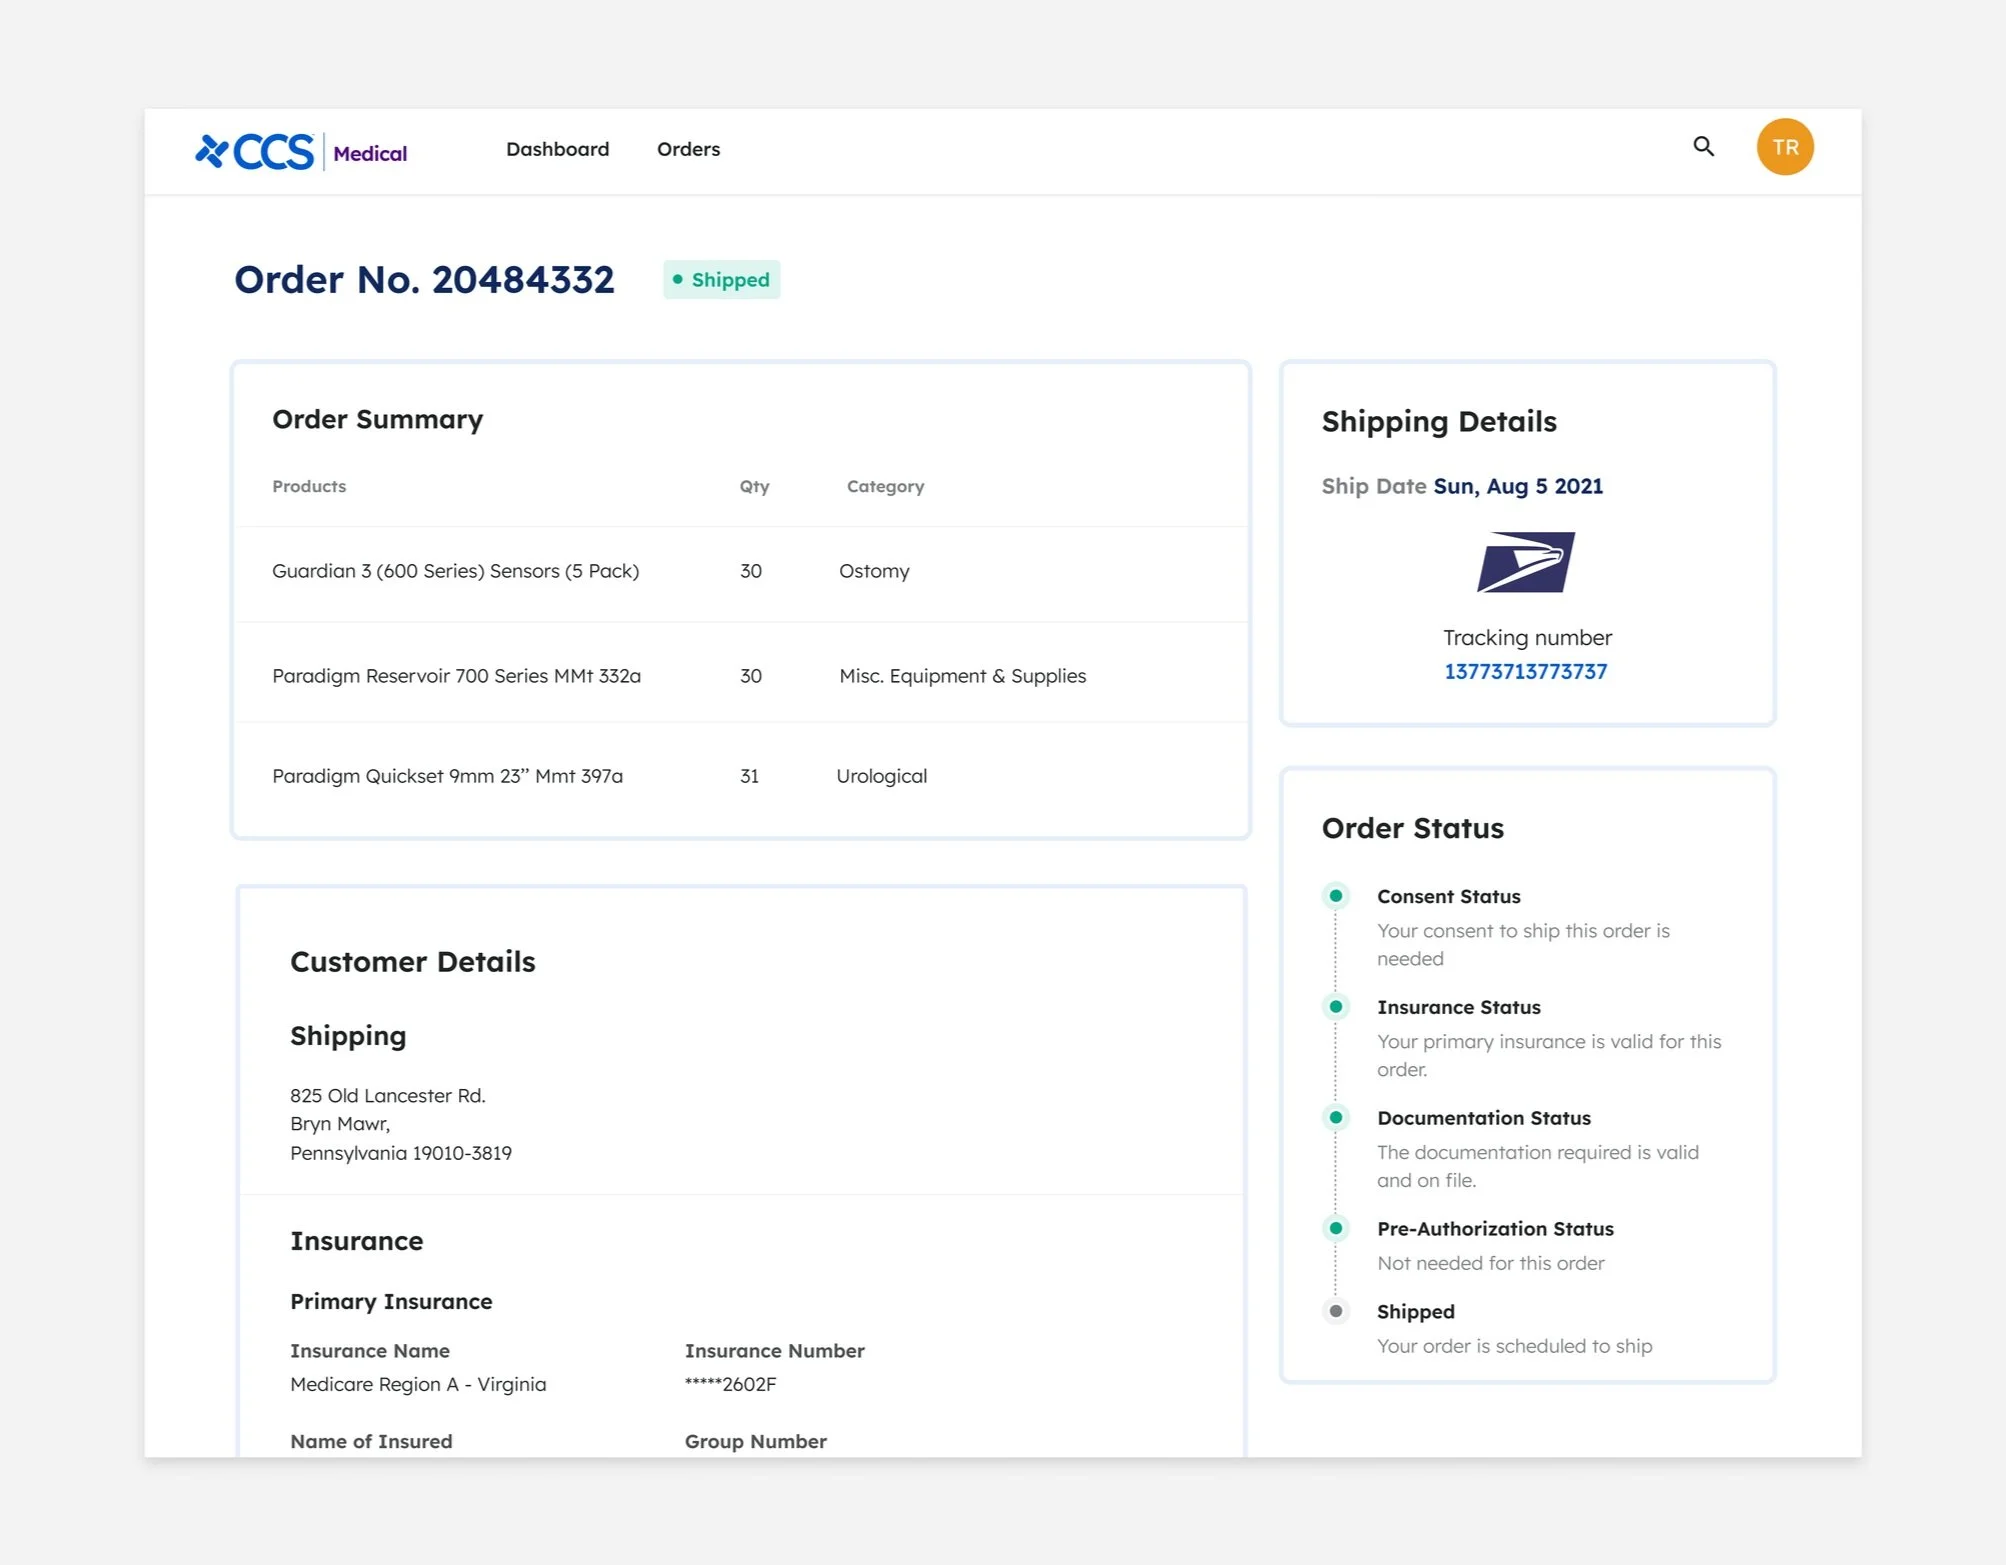This screenshot has width=2006, height=1565.
Task: Click the USPS carrier logo
Action: [x=1526, y=562]
